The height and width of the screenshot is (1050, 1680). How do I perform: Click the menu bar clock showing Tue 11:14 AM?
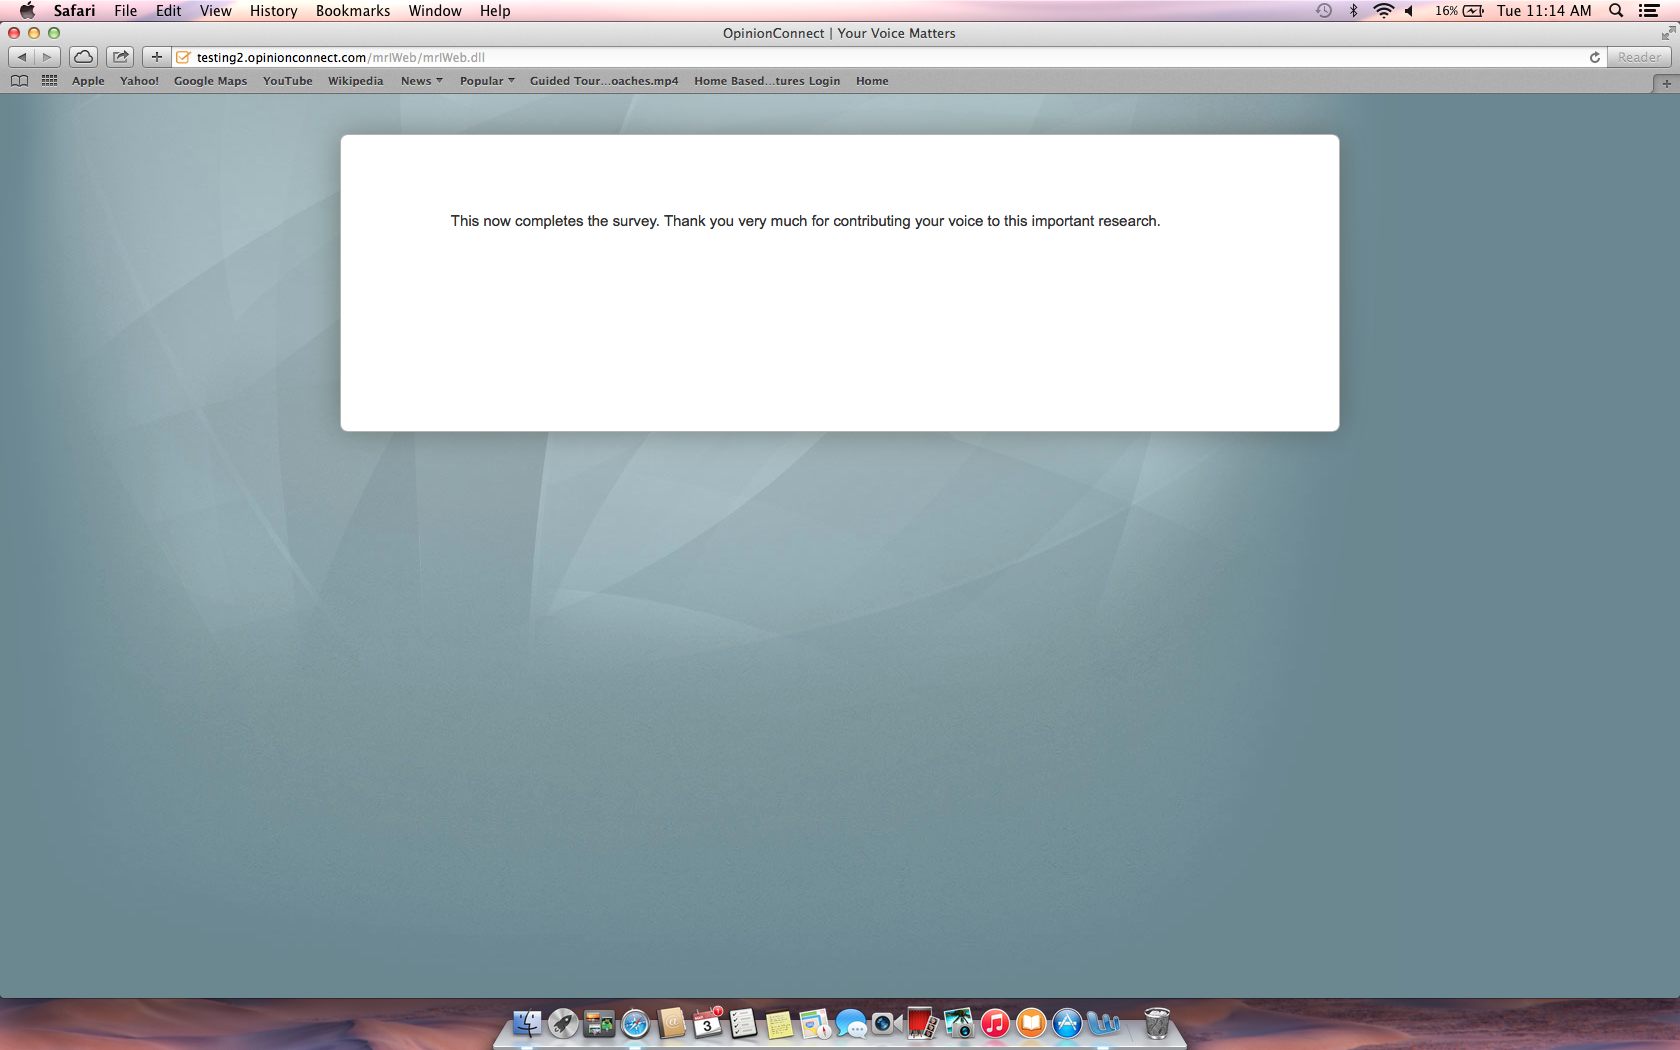point(1544,11)
